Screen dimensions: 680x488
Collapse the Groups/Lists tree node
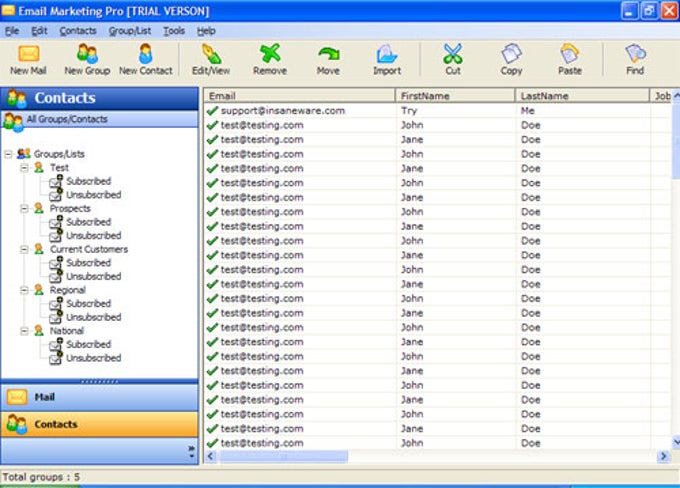tap(8, 154)
